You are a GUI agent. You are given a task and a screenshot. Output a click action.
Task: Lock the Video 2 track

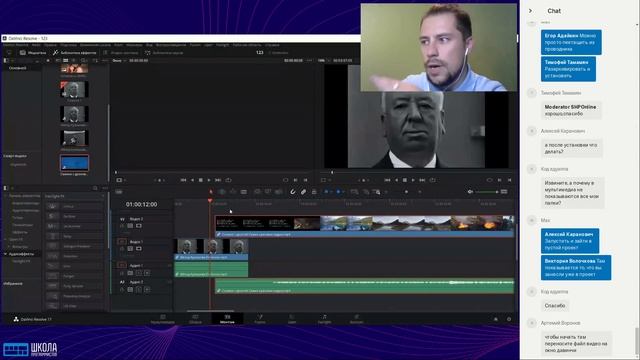click(x=122, y=226)
